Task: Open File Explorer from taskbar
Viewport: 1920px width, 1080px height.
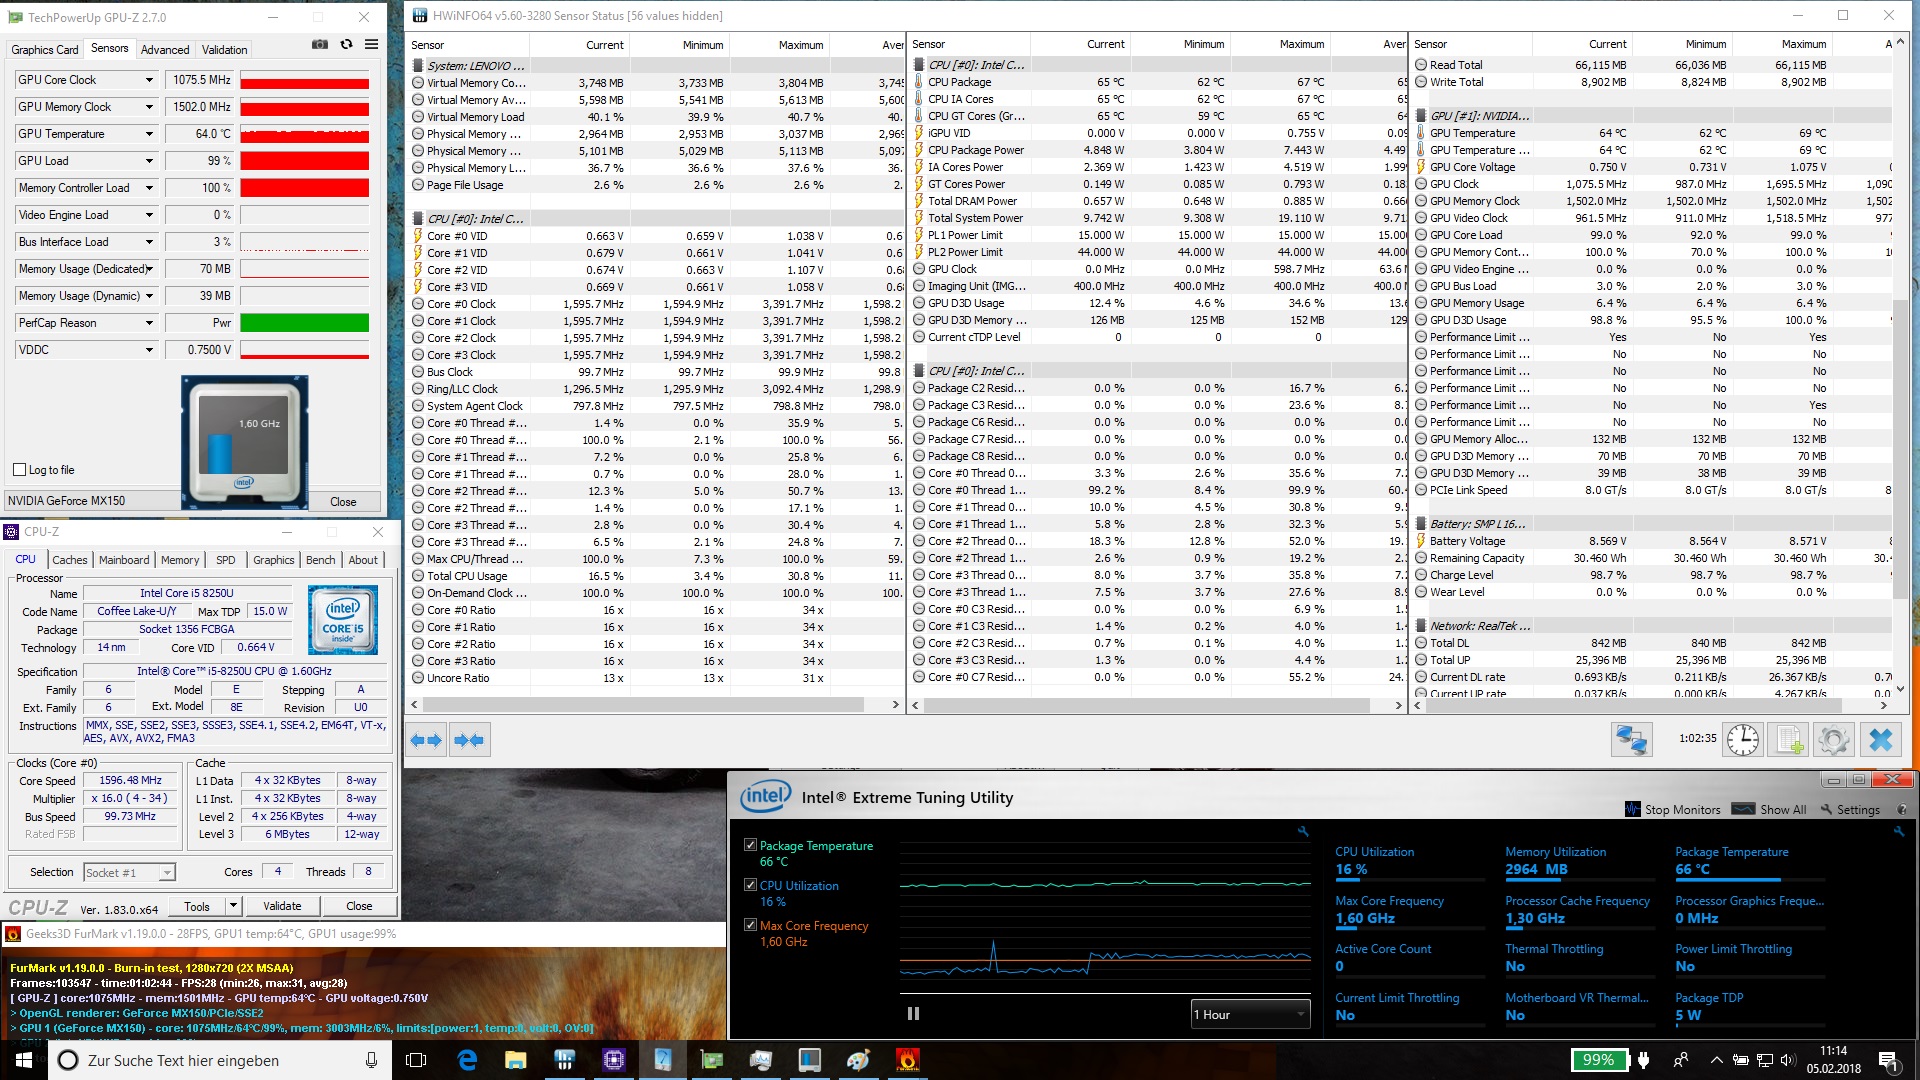Action: [x=515, y=1060]
